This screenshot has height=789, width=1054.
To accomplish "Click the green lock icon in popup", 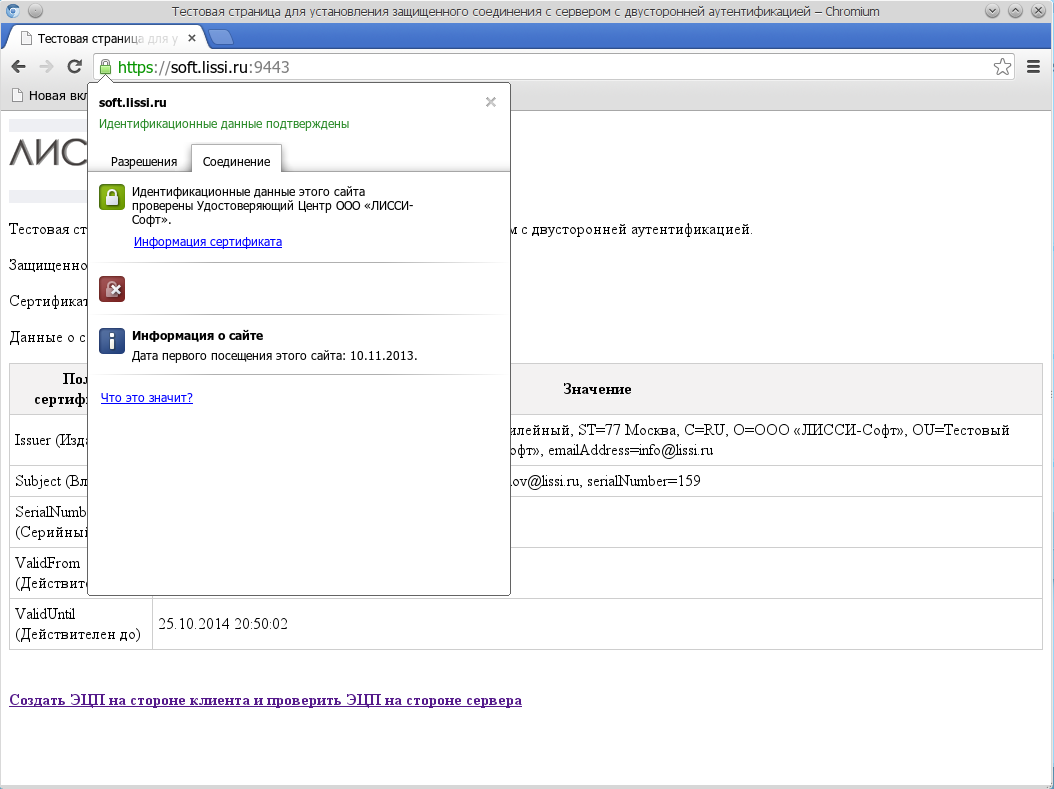I will point(112,197).
